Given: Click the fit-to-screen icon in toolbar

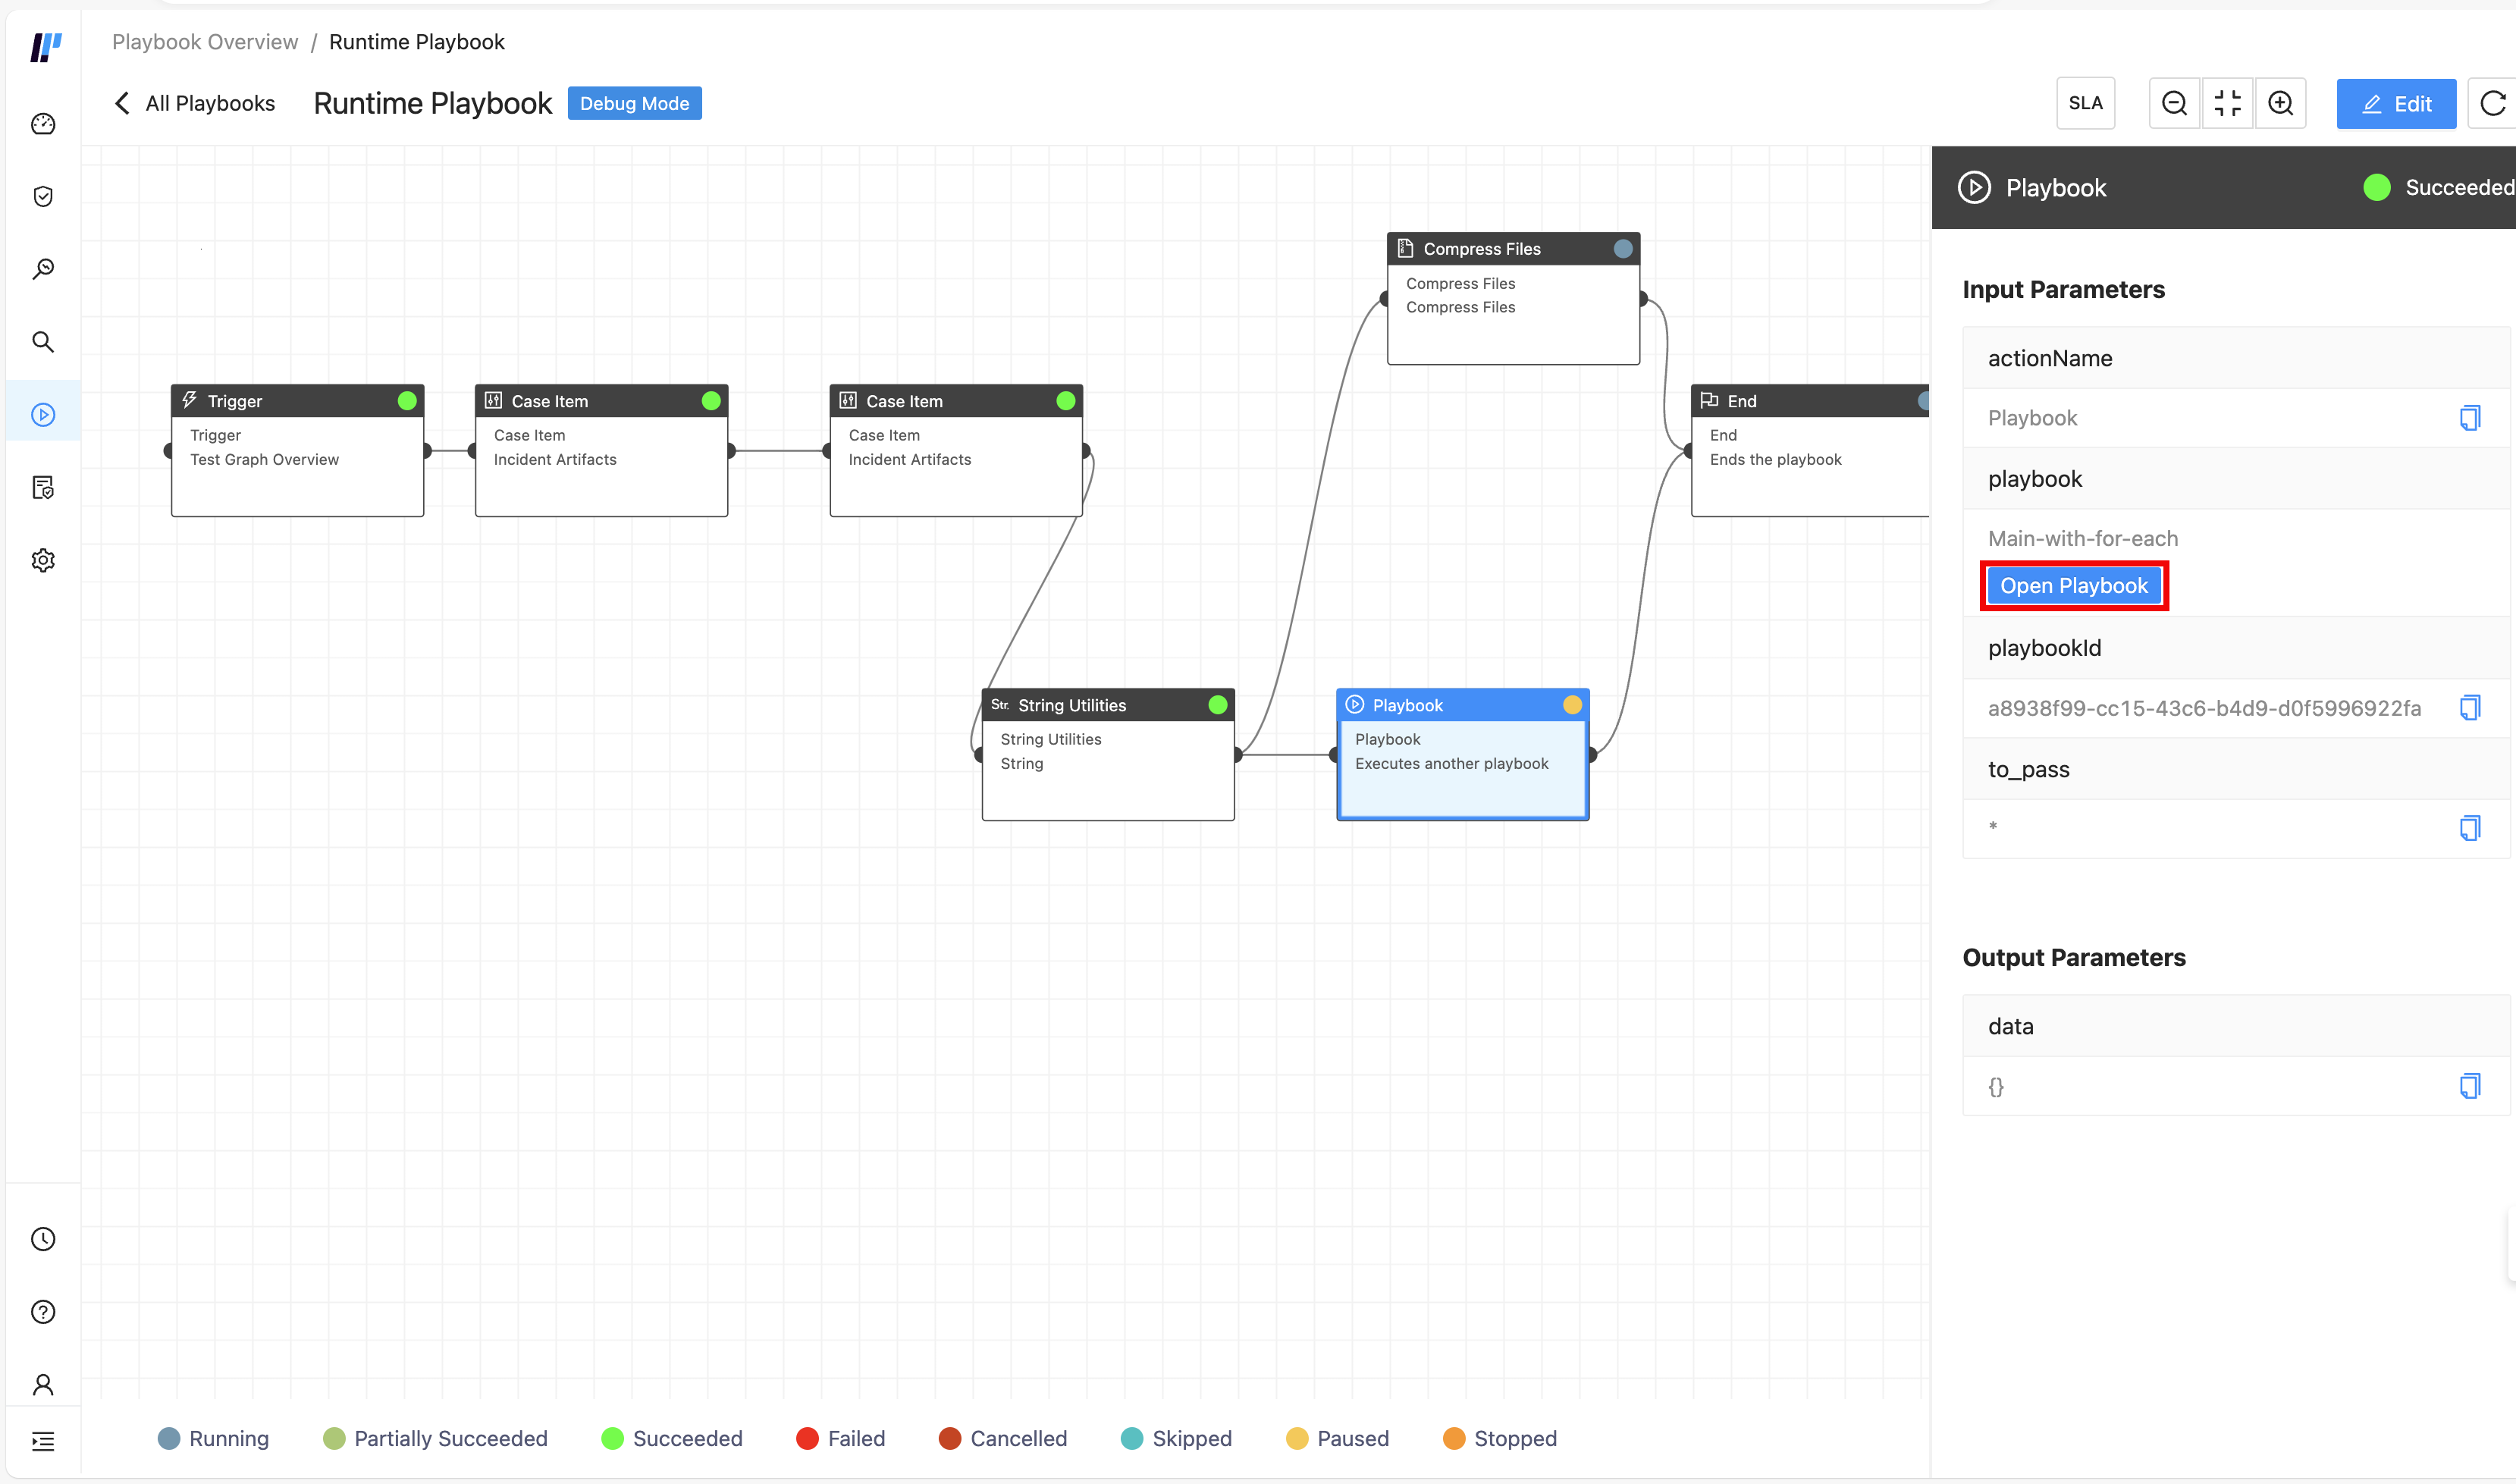Looking at the screenshot, I should click(x=2227, y=103).
